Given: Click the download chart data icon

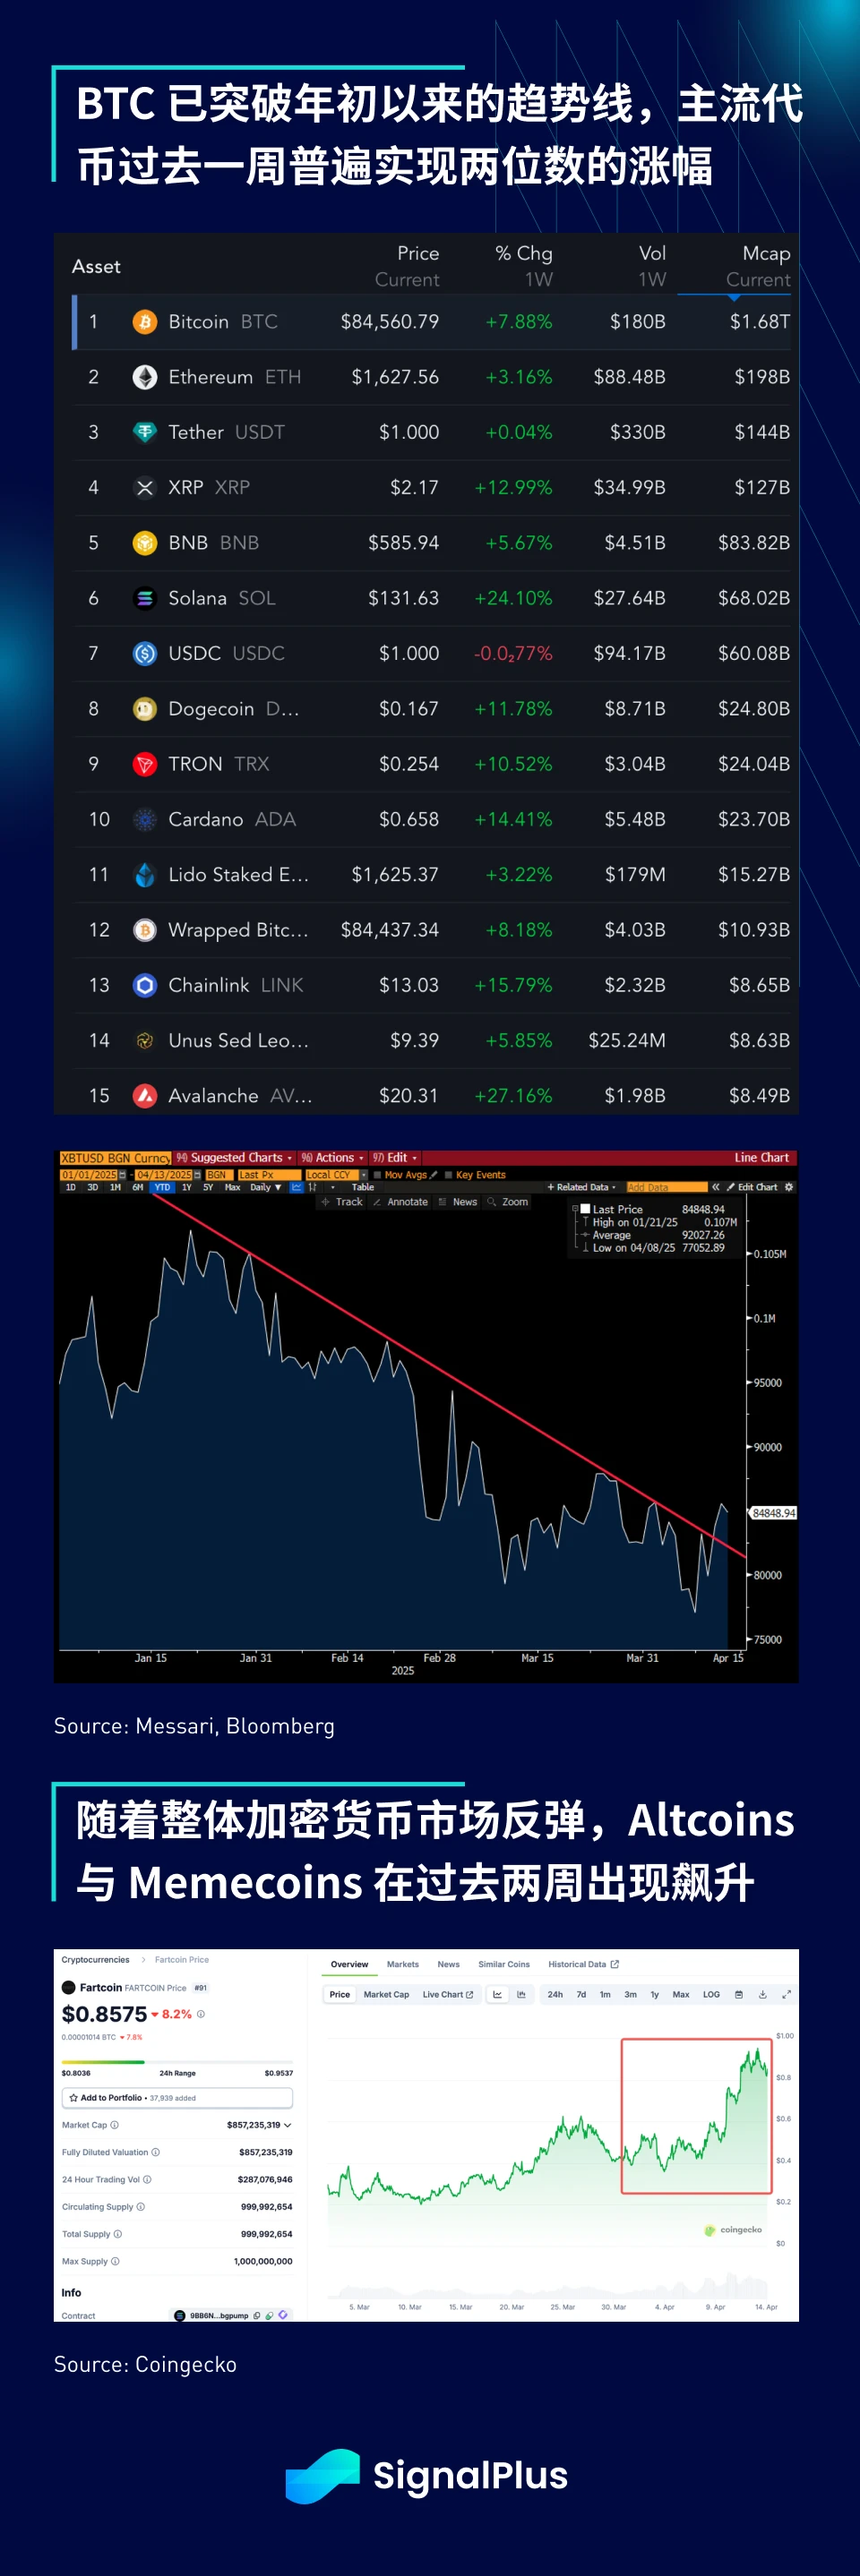Looking at the screenshot, I should tap(762, 1994).
